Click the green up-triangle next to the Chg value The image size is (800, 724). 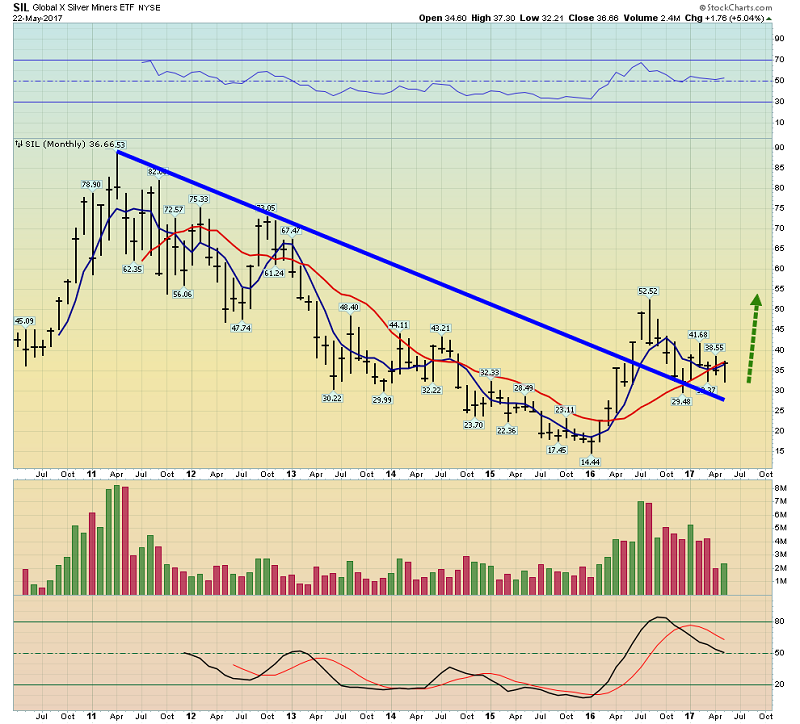click(769, 19)
